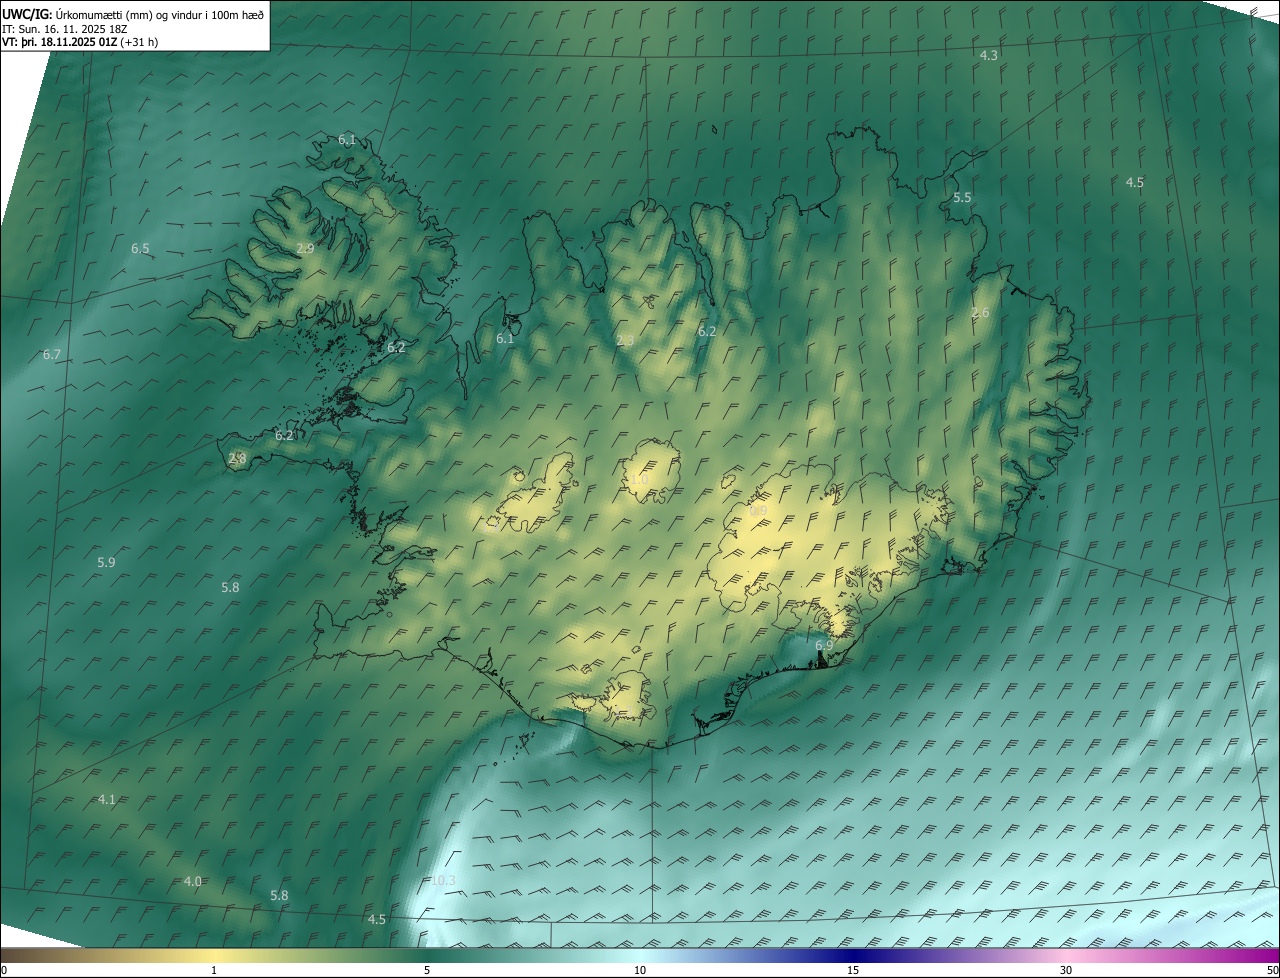Viewport: 1280px width, 978px height.
Task: Click the 5.8 value beside the 5.9 label
Action: point(230,588)
